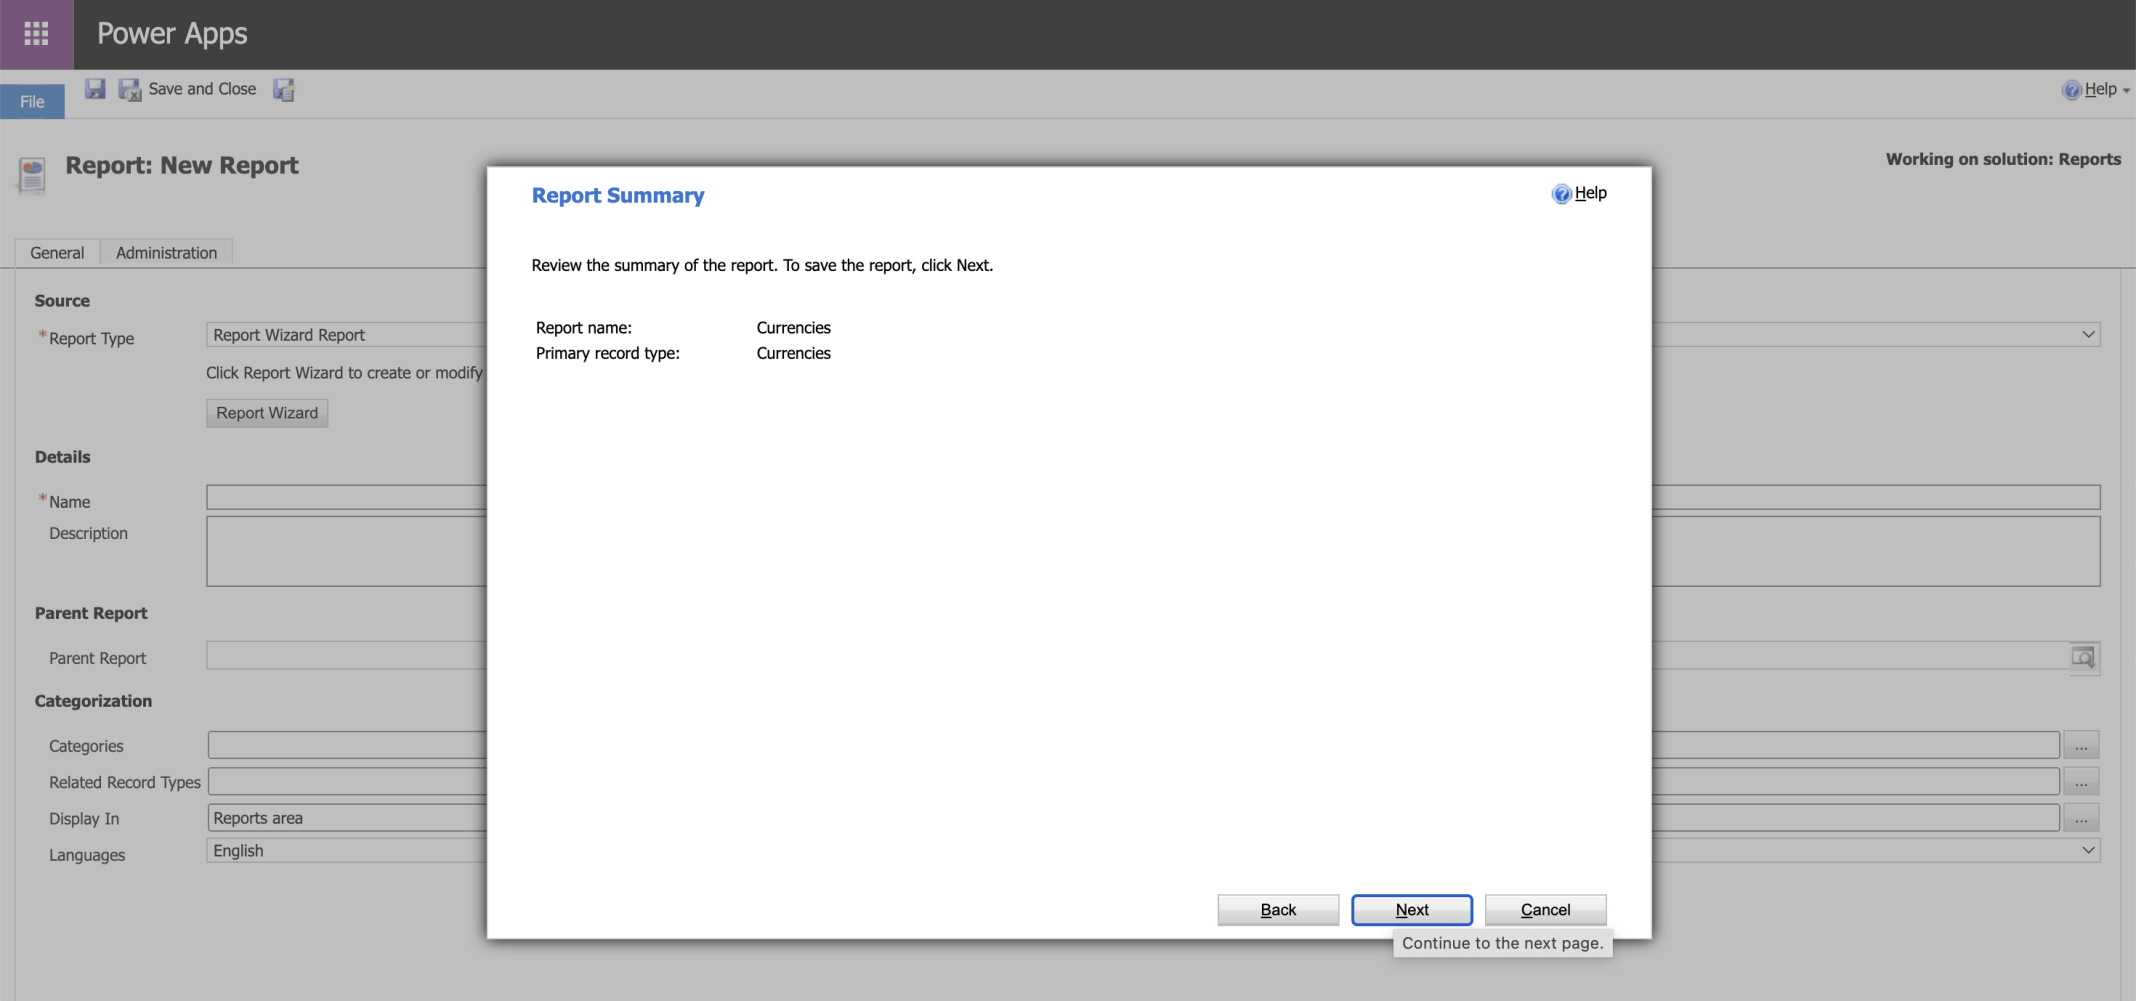Click the Back button in wizard

[1277, 910]
